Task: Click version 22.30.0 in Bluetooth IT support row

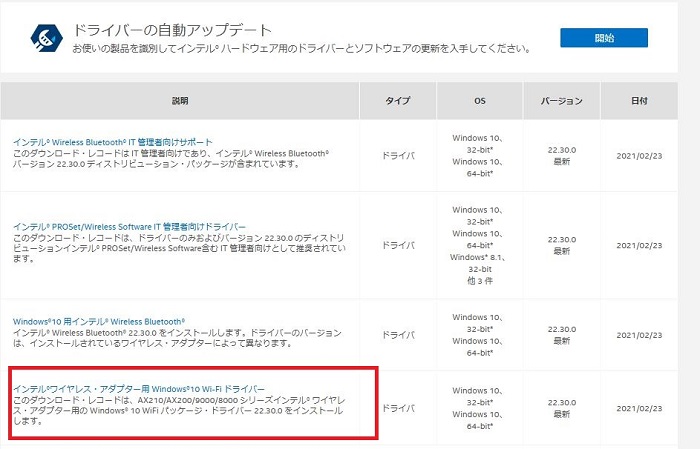Action: click(562, 150)
